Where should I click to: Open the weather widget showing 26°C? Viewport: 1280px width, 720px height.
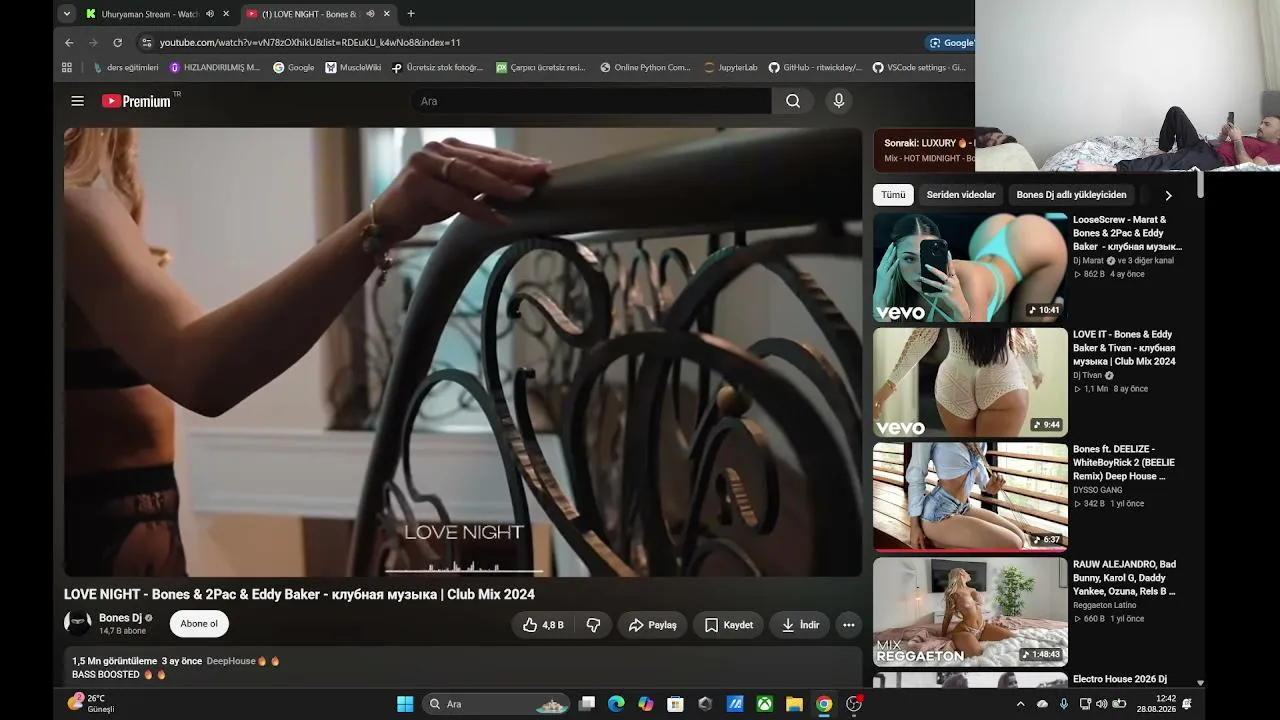click(90, 704)
